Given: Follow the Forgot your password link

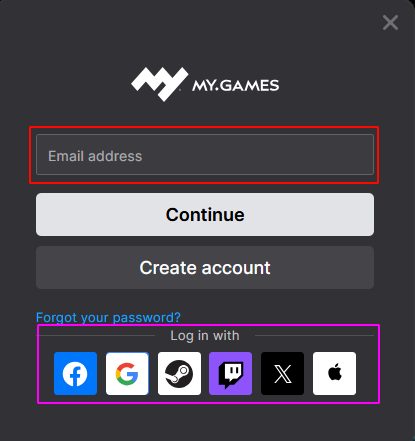Looking at the screenshot, I should [108, 317].
